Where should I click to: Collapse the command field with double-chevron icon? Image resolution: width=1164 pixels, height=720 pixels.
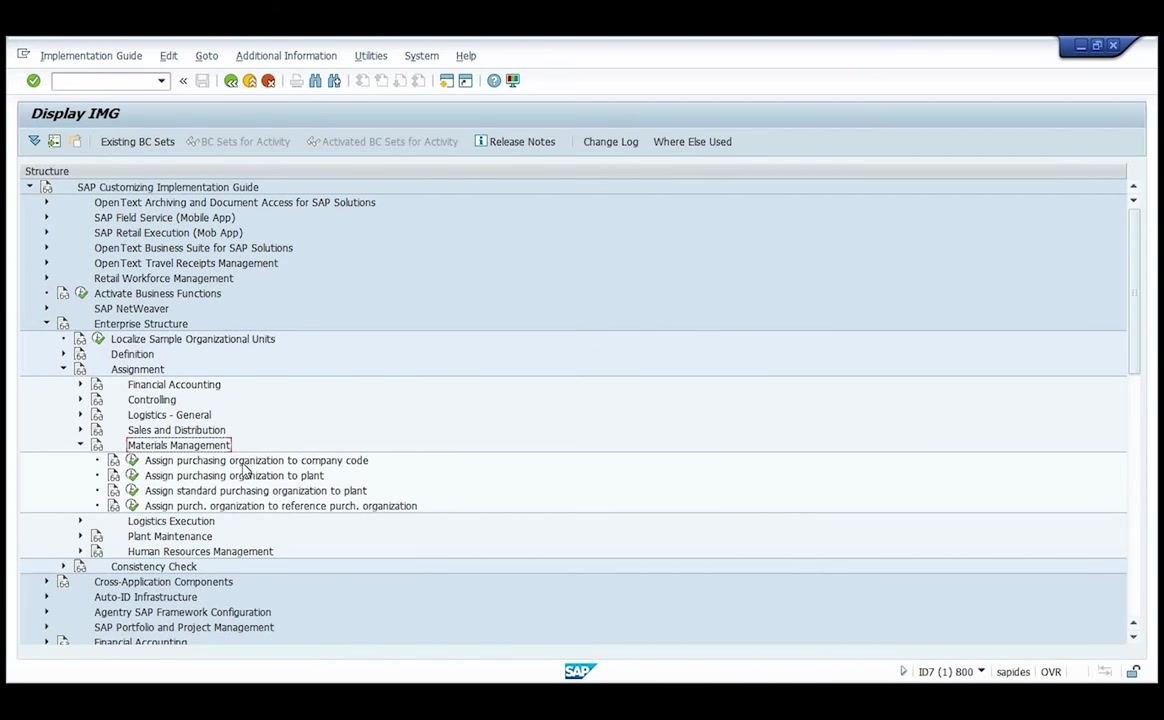183,81
